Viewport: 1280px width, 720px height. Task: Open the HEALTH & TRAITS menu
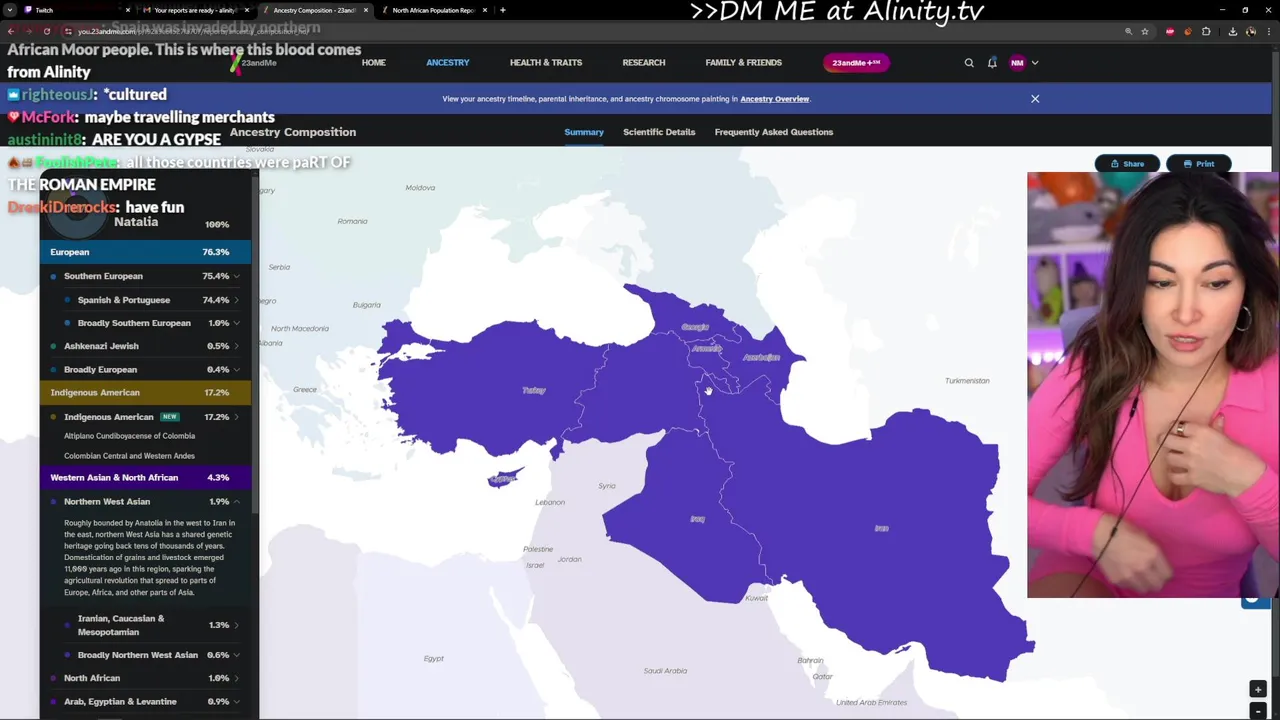click(x=546, y=63)
